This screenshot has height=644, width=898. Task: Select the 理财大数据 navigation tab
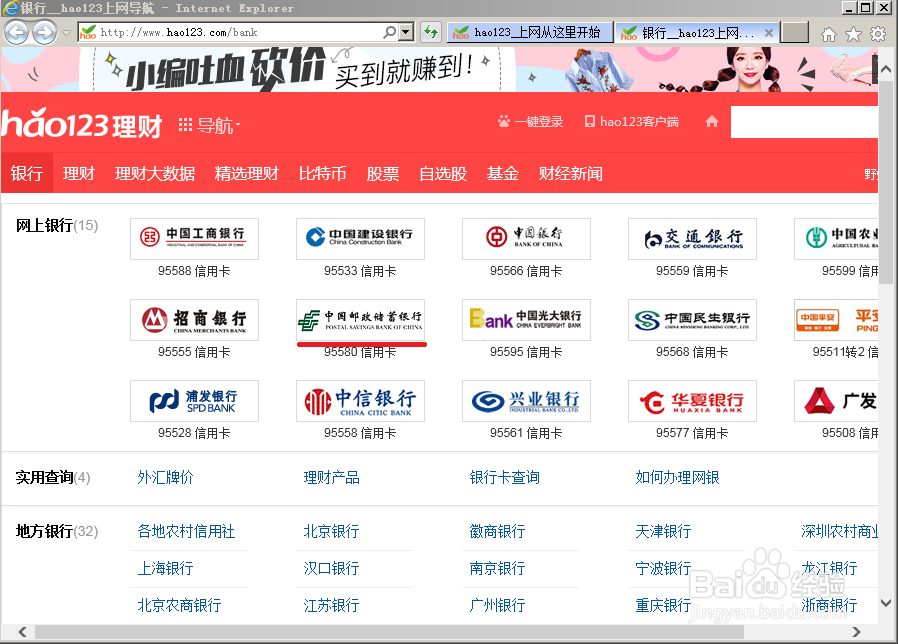(155, 173)
